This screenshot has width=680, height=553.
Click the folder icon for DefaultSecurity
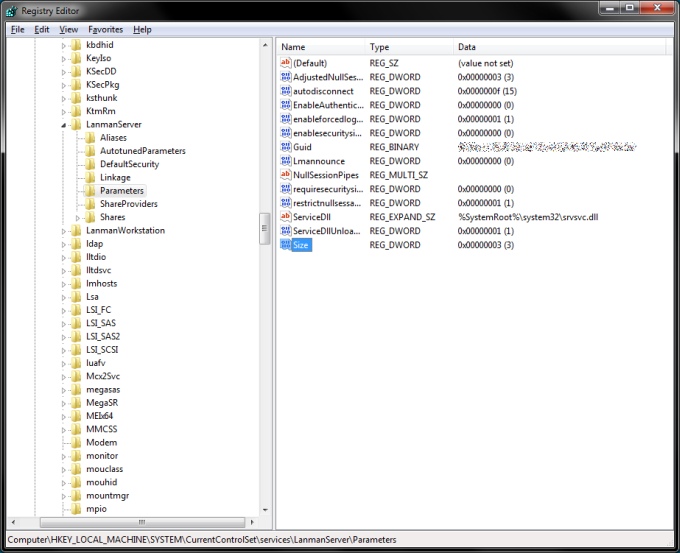pyautogui.click(x=90, y=164)
